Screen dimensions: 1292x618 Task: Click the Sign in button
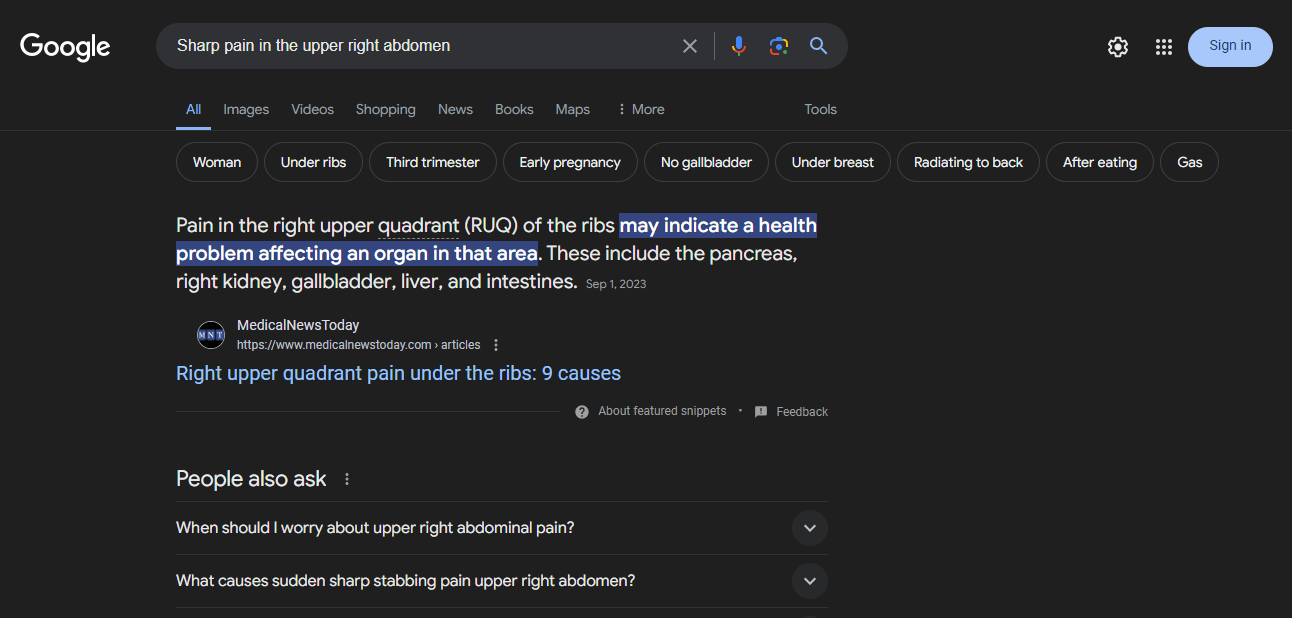point(1230,46)
